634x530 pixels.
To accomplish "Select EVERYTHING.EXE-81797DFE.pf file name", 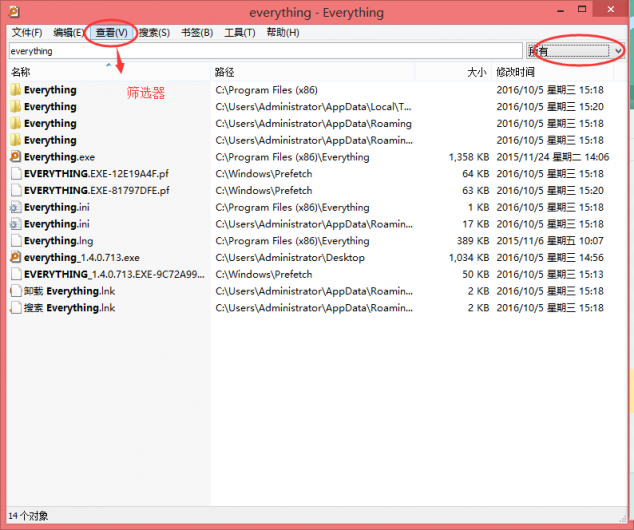I will click(97, 190).
